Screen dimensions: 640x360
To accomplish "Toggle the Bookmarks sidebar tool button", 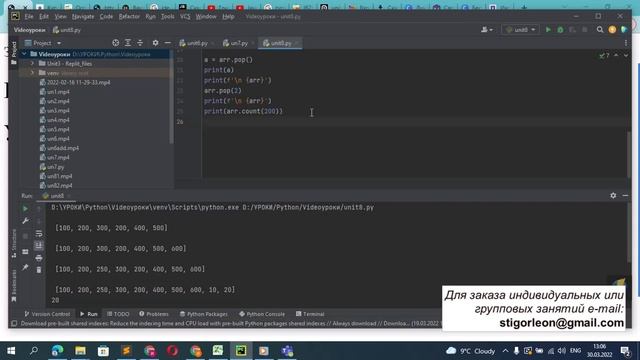I will coord(14,286).
